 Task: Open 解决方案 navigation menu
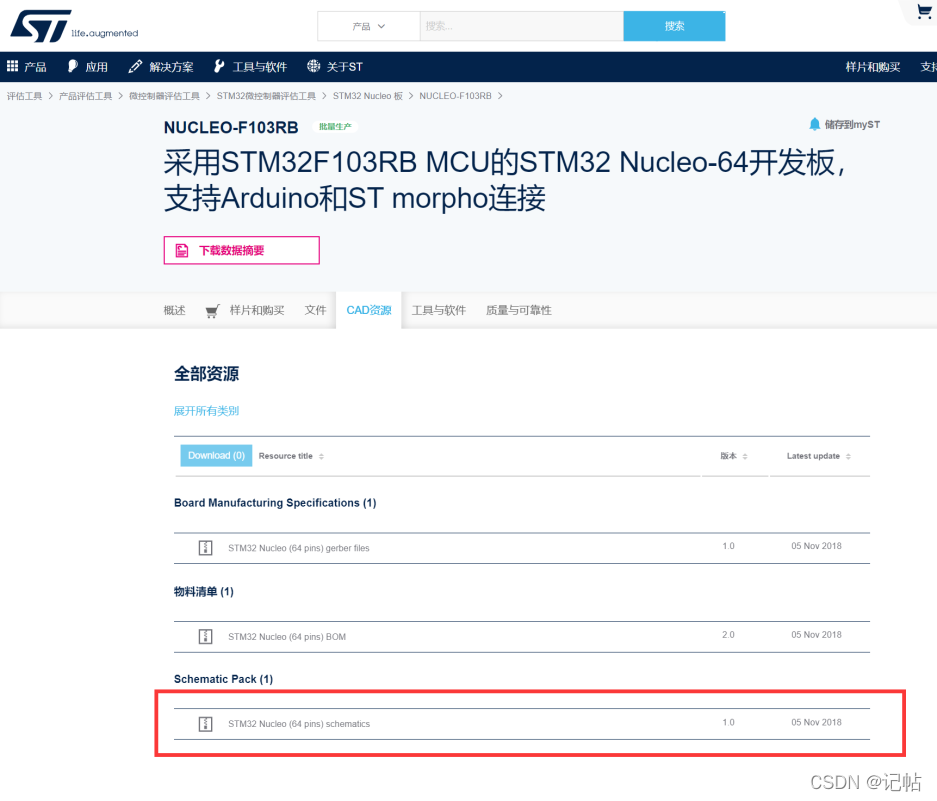[x=161, y=66]
